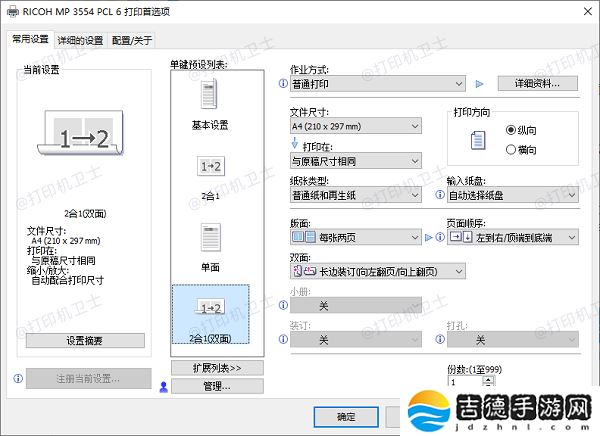Click the 注册当前设置... button

click(x=88, y=379)
